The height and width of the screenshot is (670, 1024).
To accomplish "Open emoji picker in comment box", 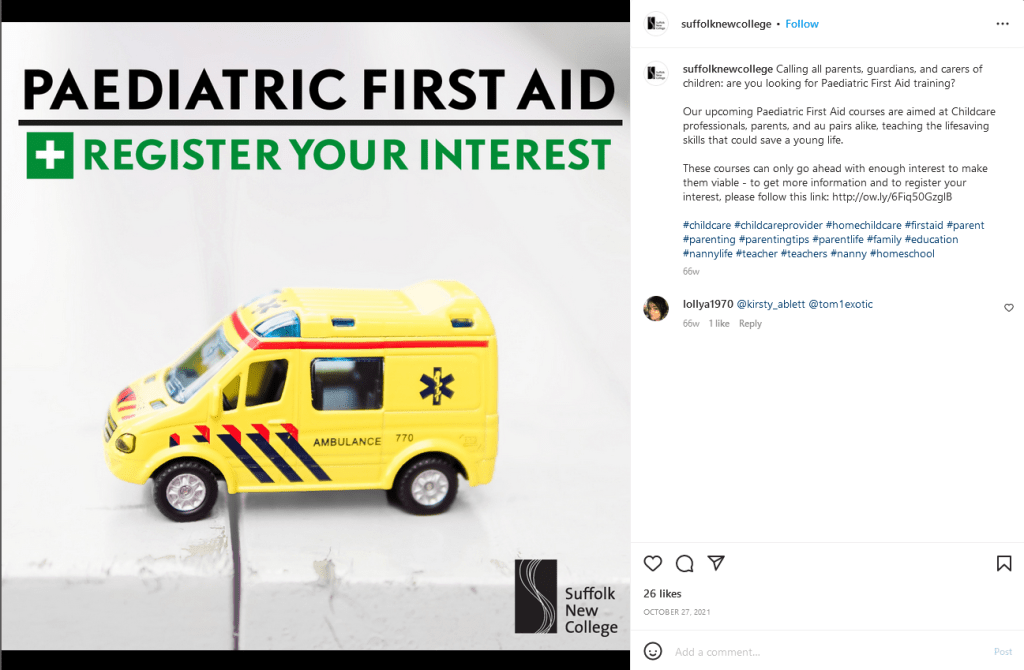I will pos(652,651).
